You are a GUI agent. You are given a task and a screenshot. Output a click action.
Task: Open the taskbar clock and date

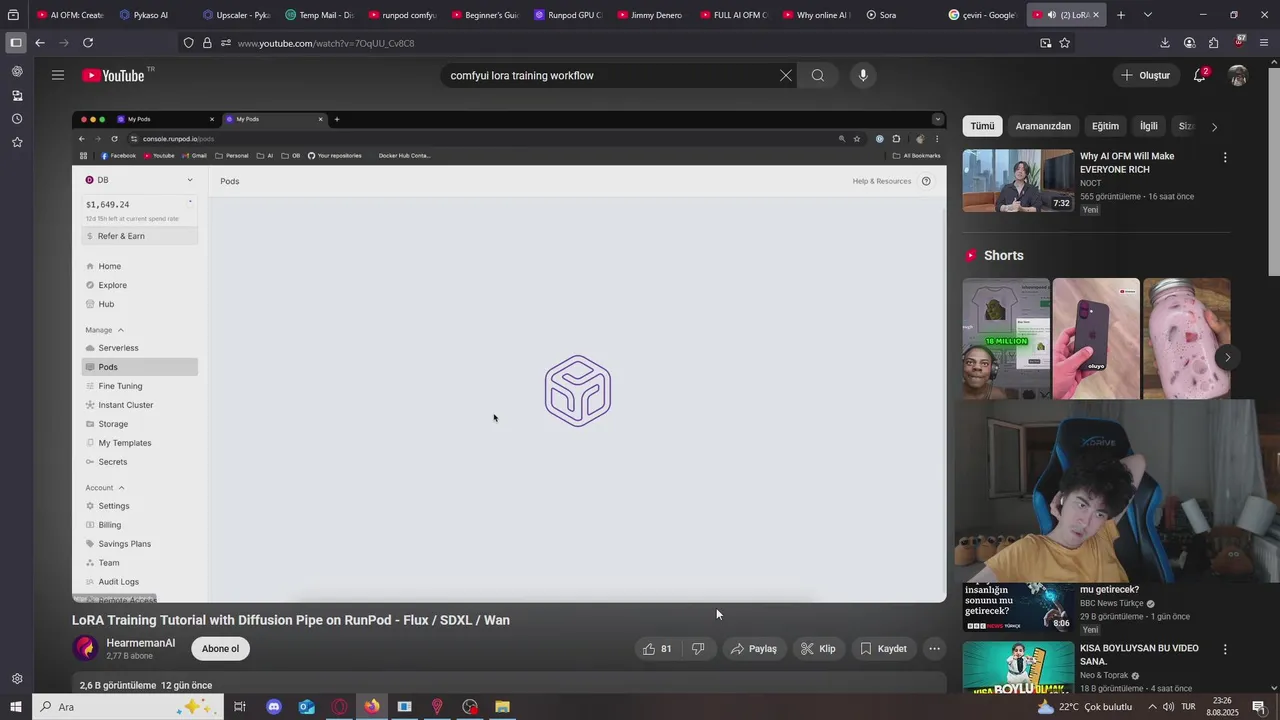point(1222,707)
